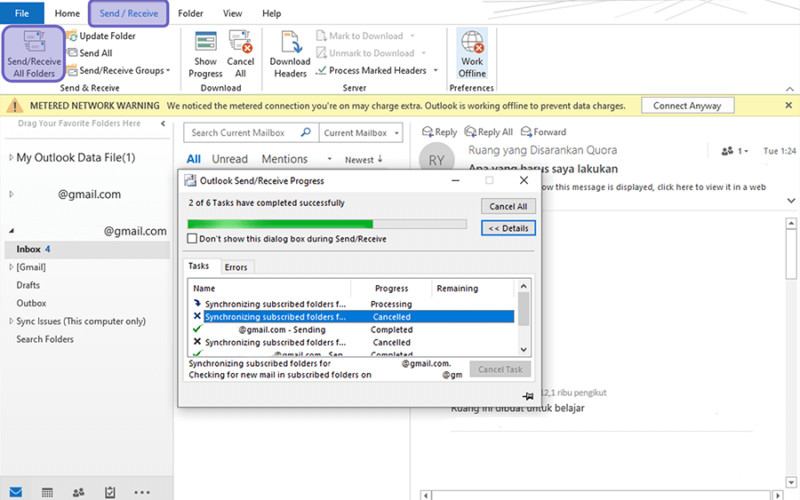
Task: Open the View ribbon tab
Action: 232,13
